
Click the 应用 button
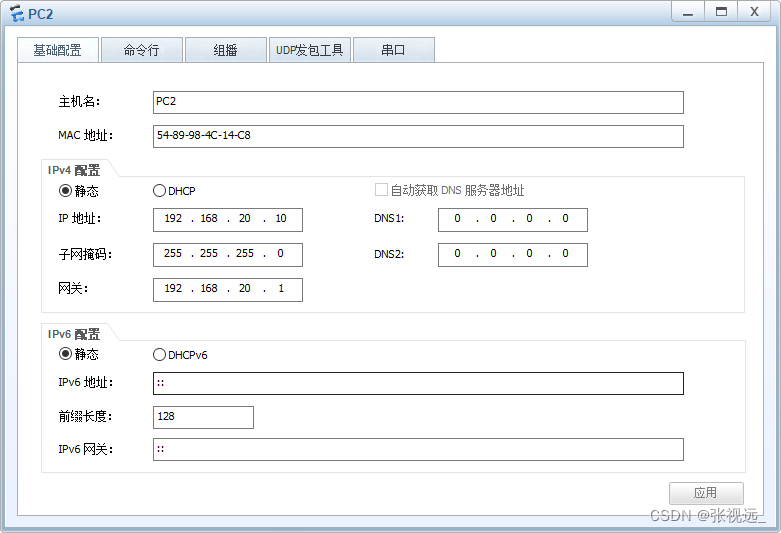(x=706, y=493)
